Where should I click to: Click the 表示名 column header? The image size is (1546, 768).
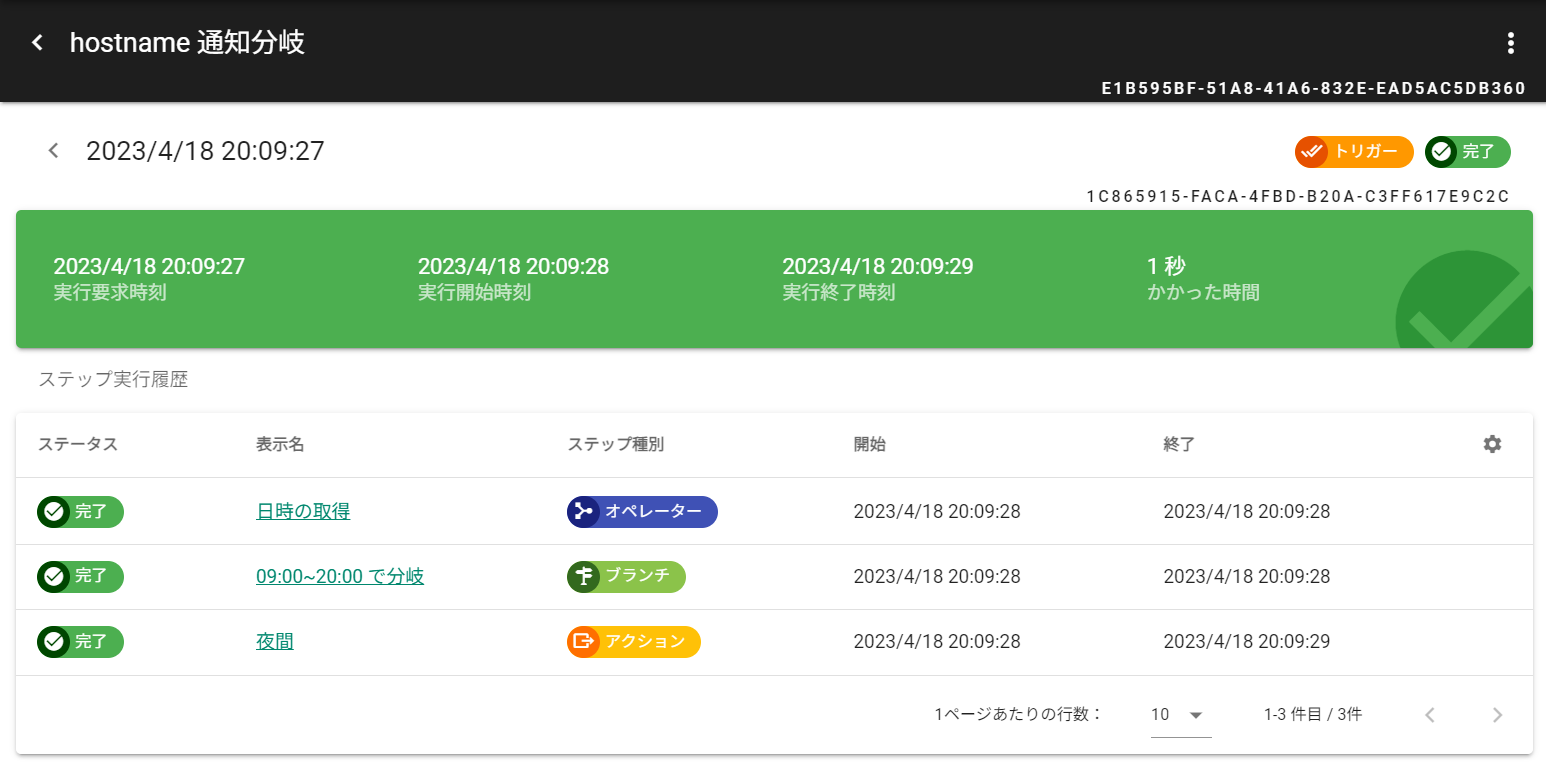click(x=280, y=444)
